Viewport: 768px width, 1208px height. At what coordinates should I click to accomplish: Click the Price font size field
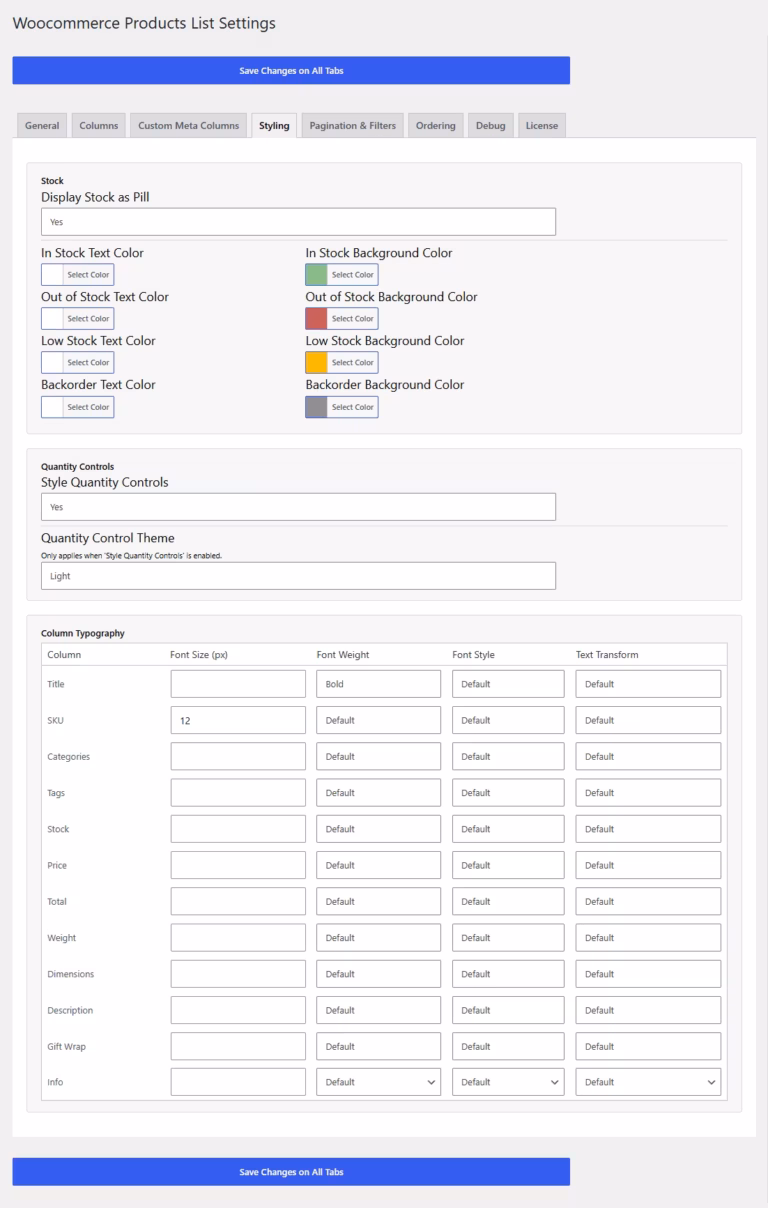(x=238, y=865)
